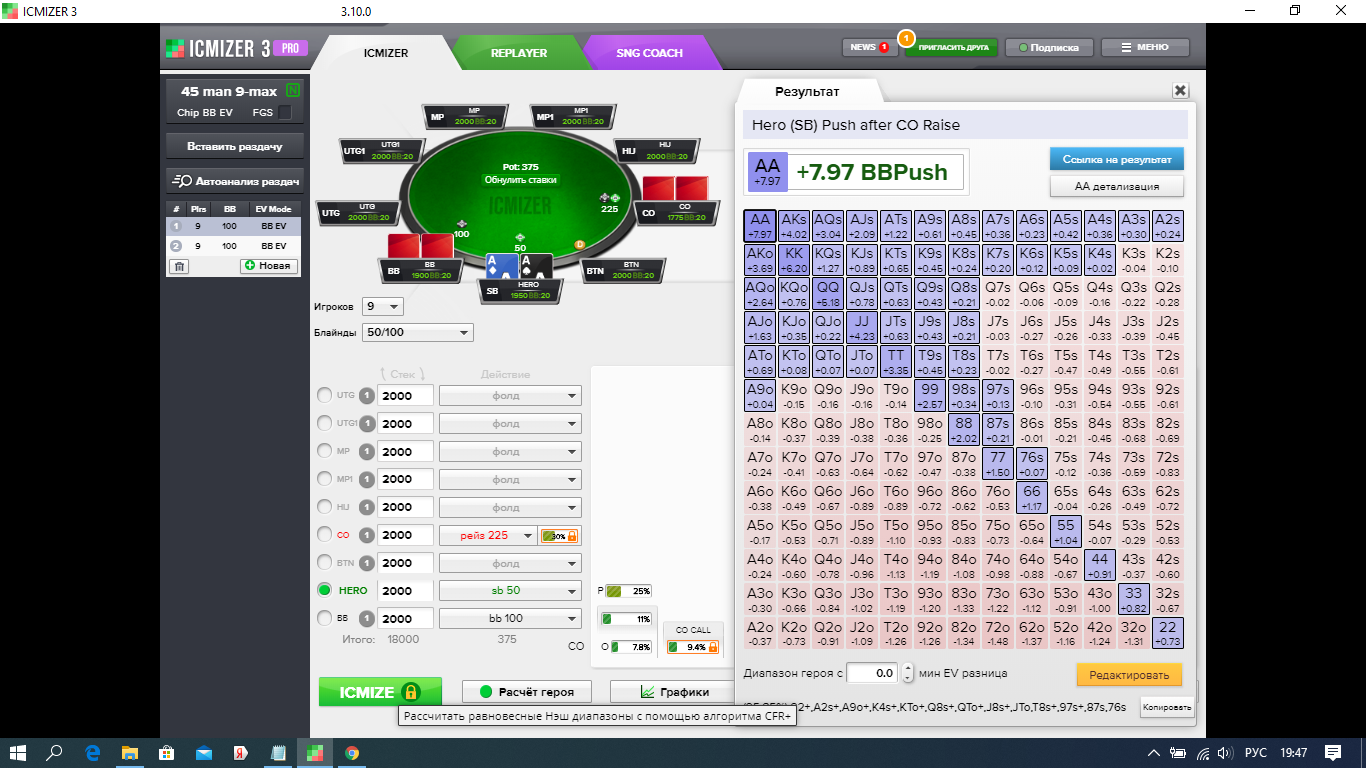Click the green N badge by 45 man
Screen dimensions: 1366x768
[293, 91]
